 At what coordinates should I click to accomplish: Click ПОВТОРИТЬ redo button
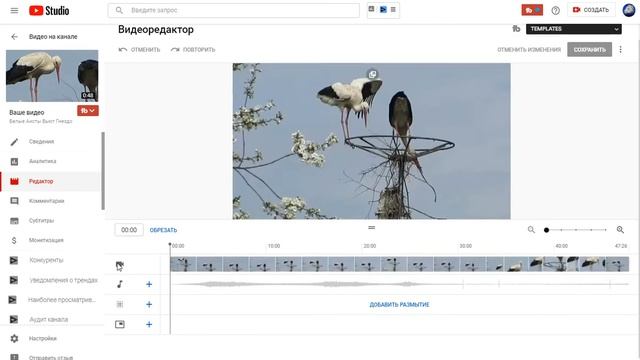coord(193,50)
